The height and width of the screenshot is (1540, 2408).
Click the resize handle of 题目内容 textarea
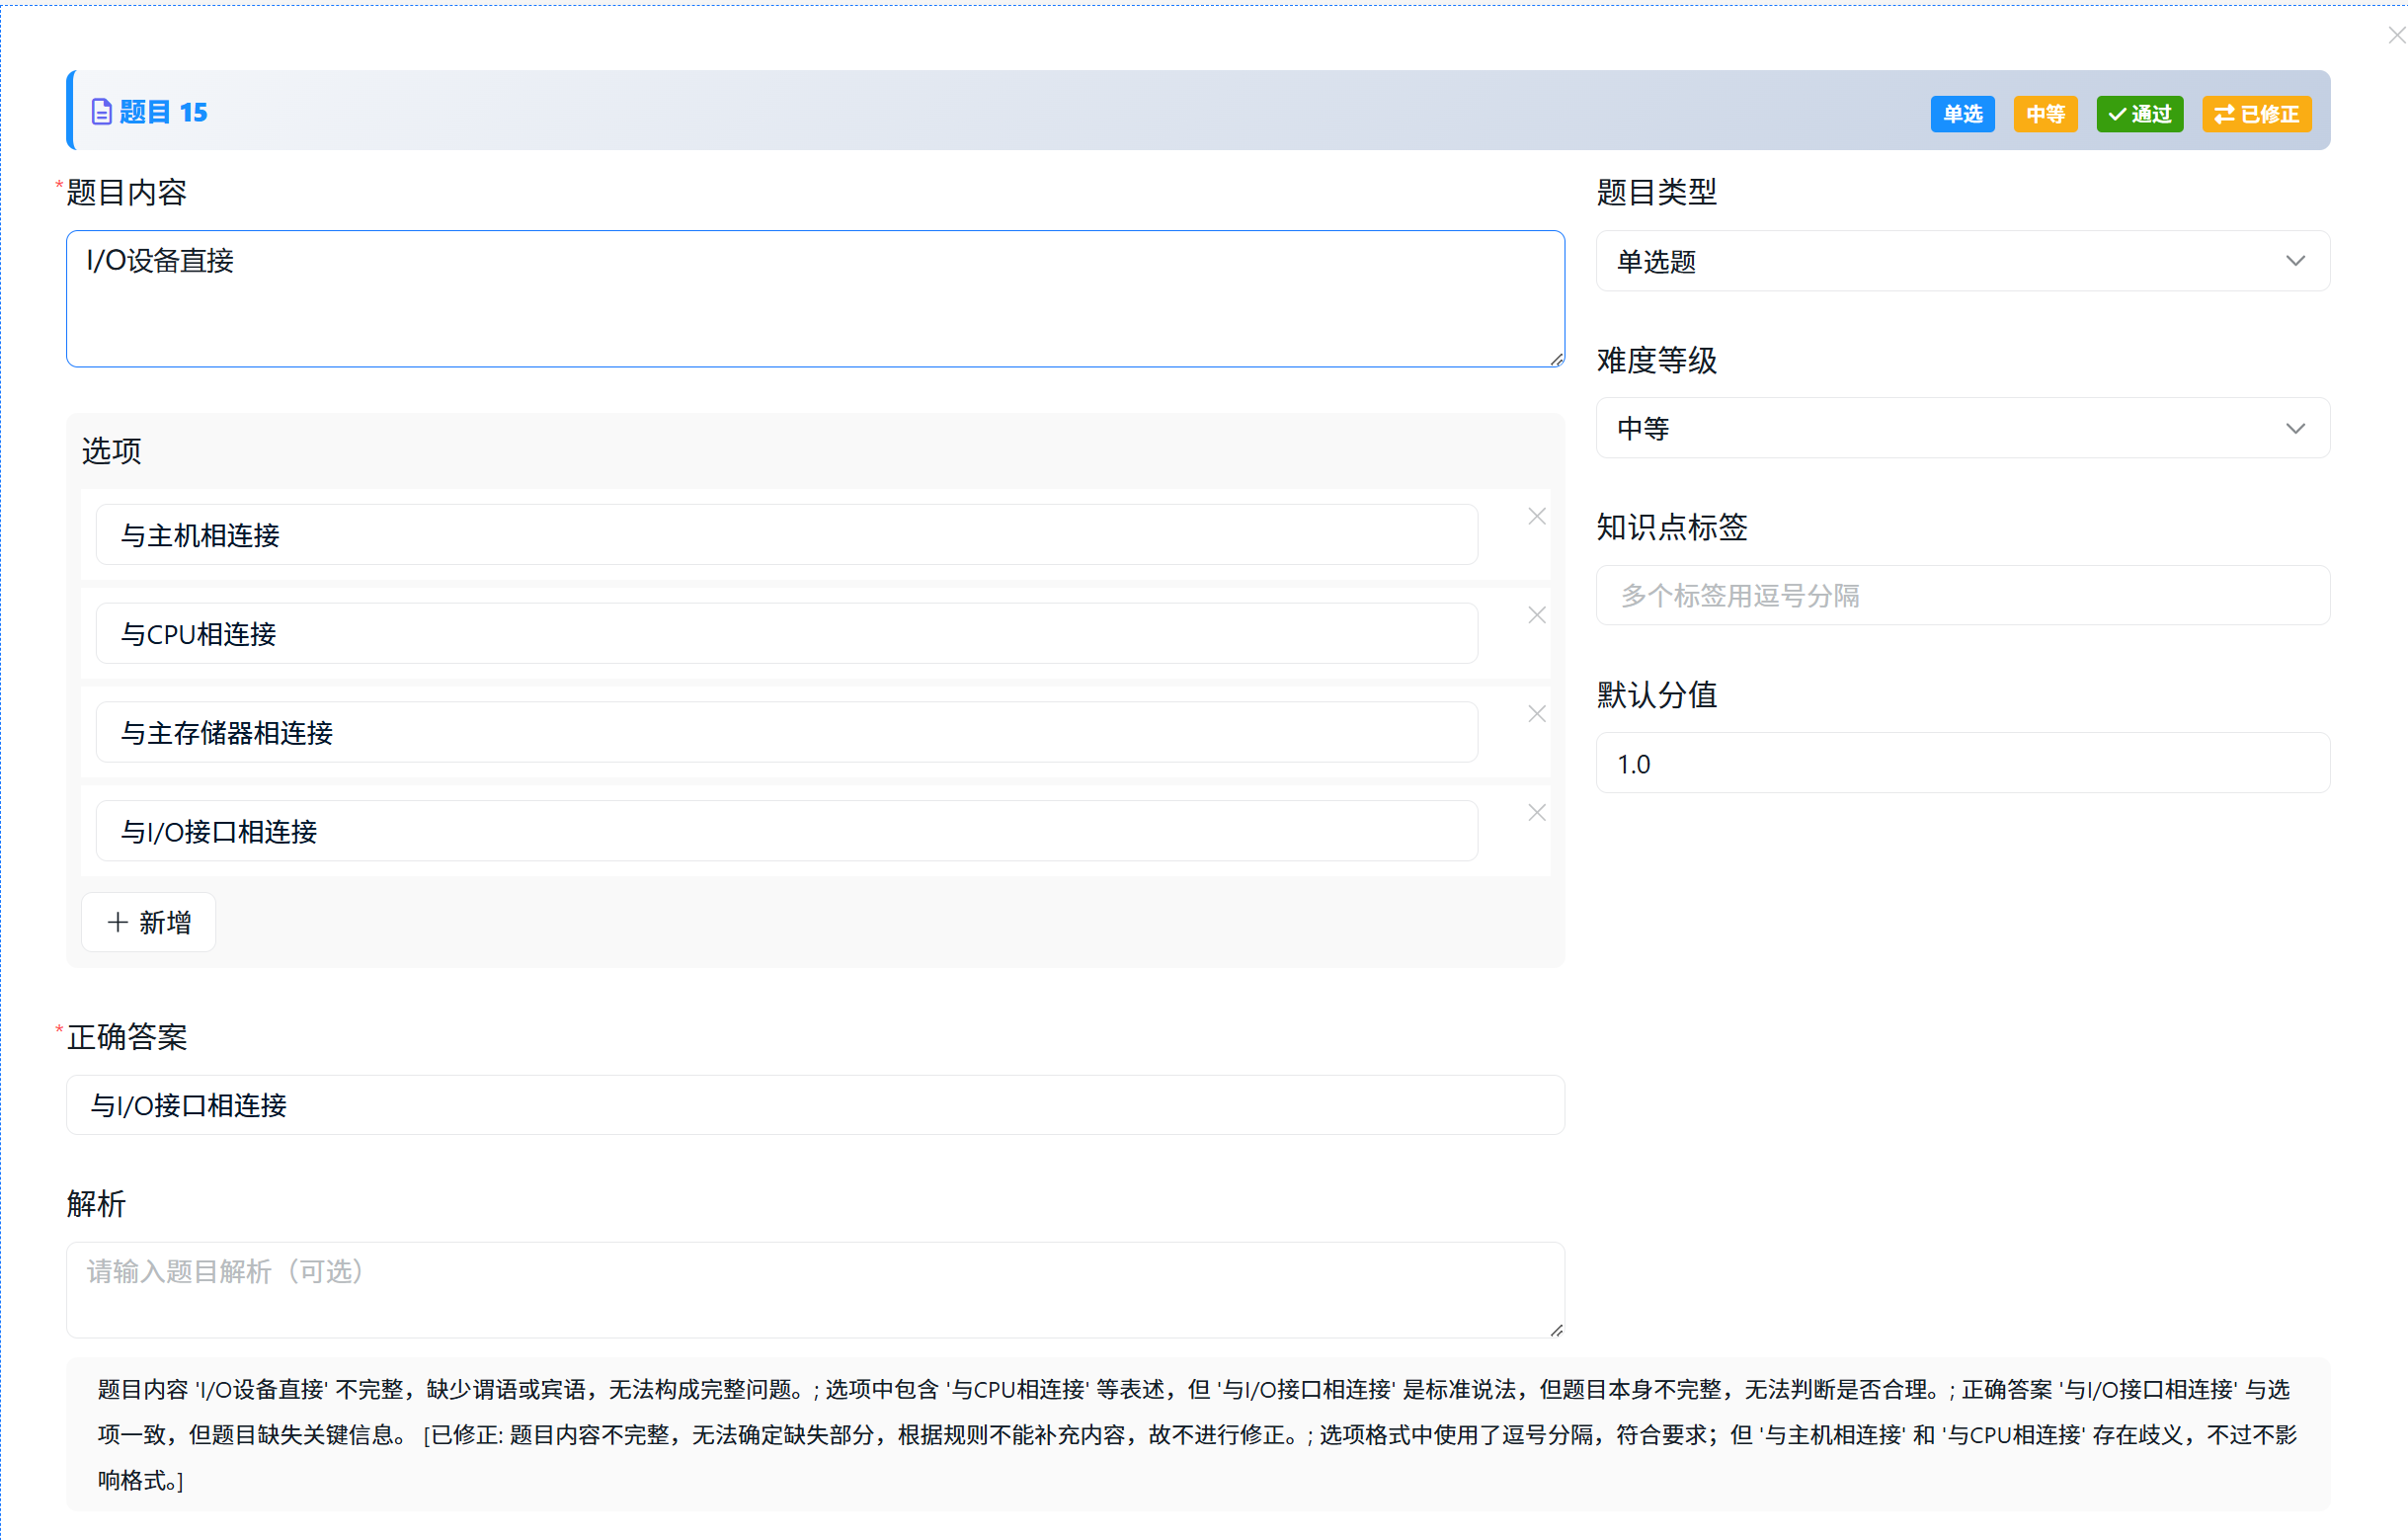1557,360
